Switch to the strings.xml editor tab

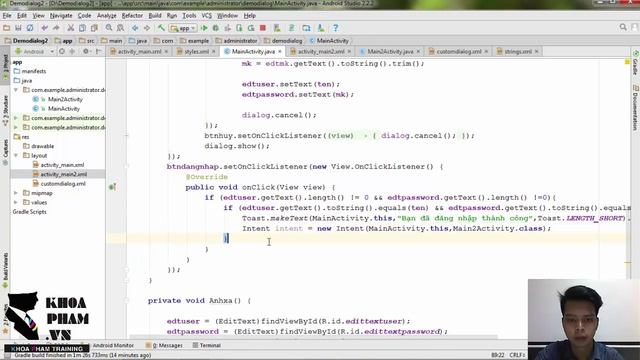click(518, 51)
